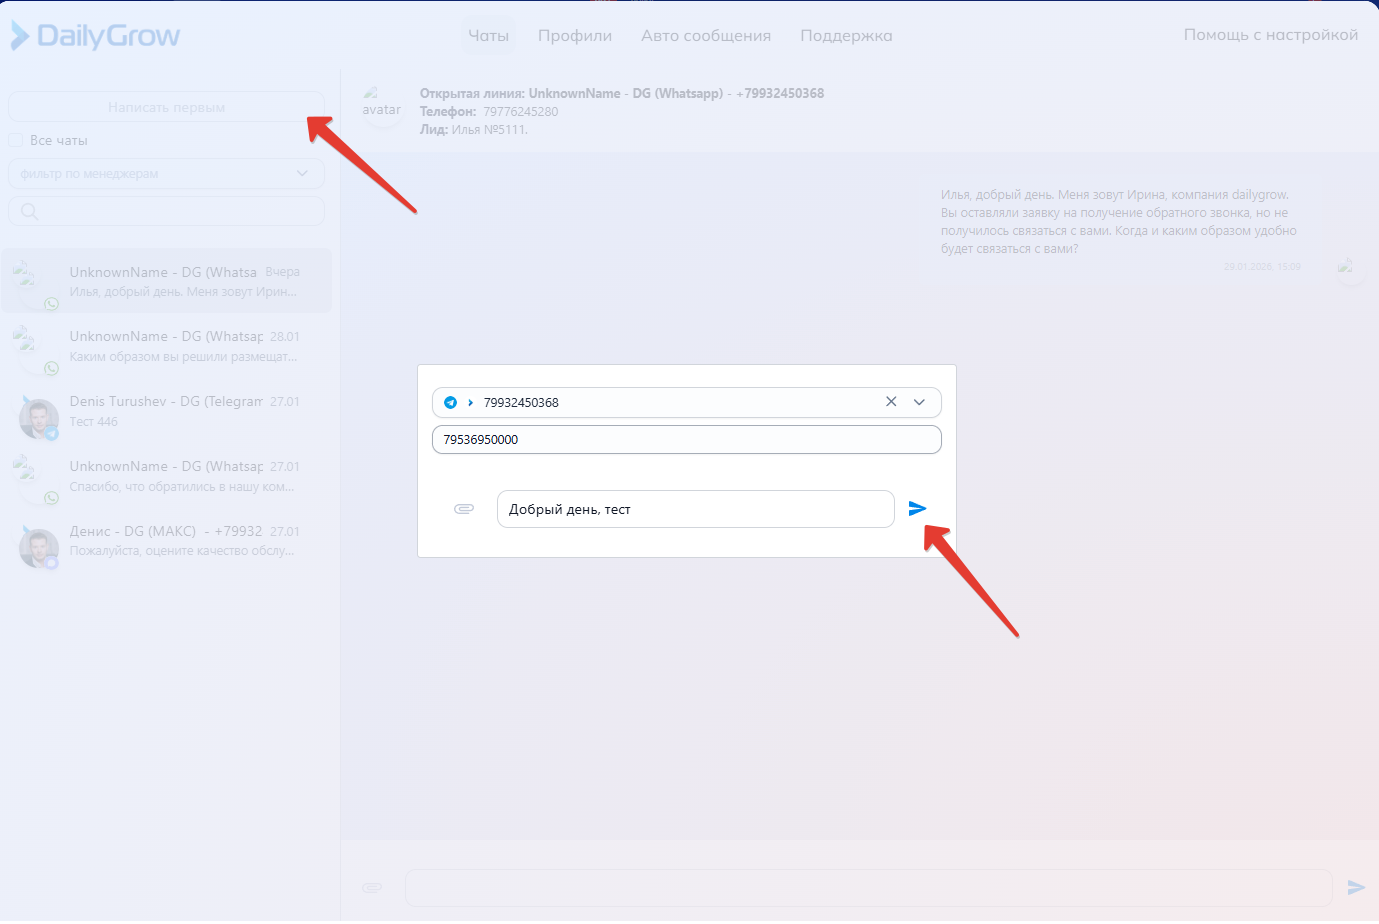Go to the "Поддержка" tab

[x=846, y=36]
